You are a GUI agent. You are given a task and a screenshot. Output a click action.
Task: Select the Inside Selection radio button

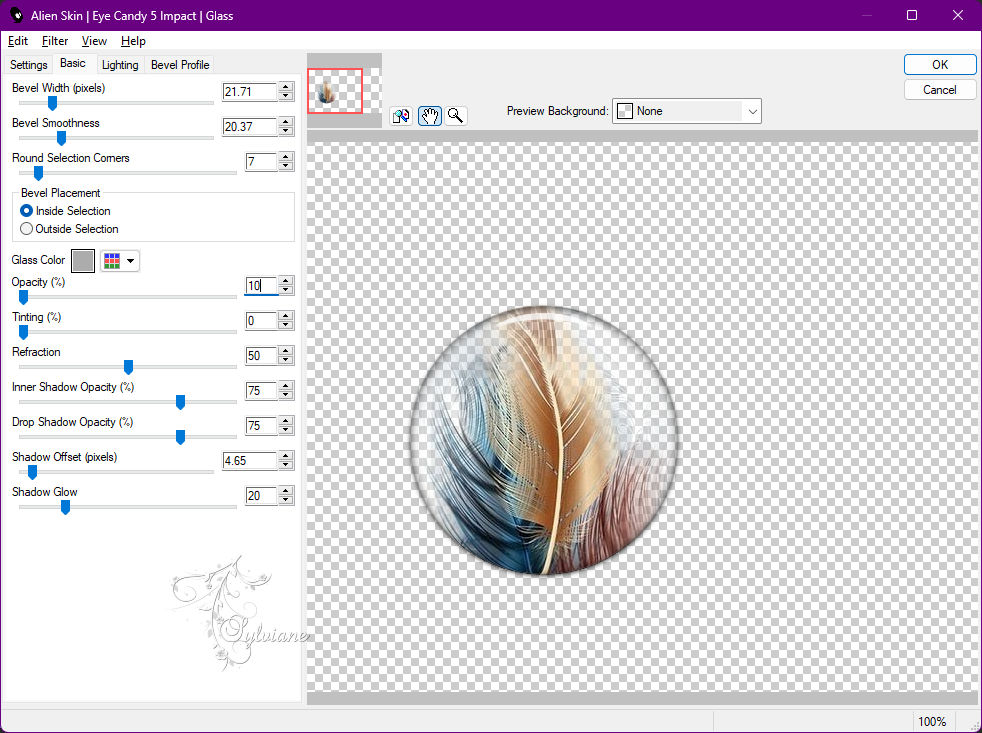26,211
